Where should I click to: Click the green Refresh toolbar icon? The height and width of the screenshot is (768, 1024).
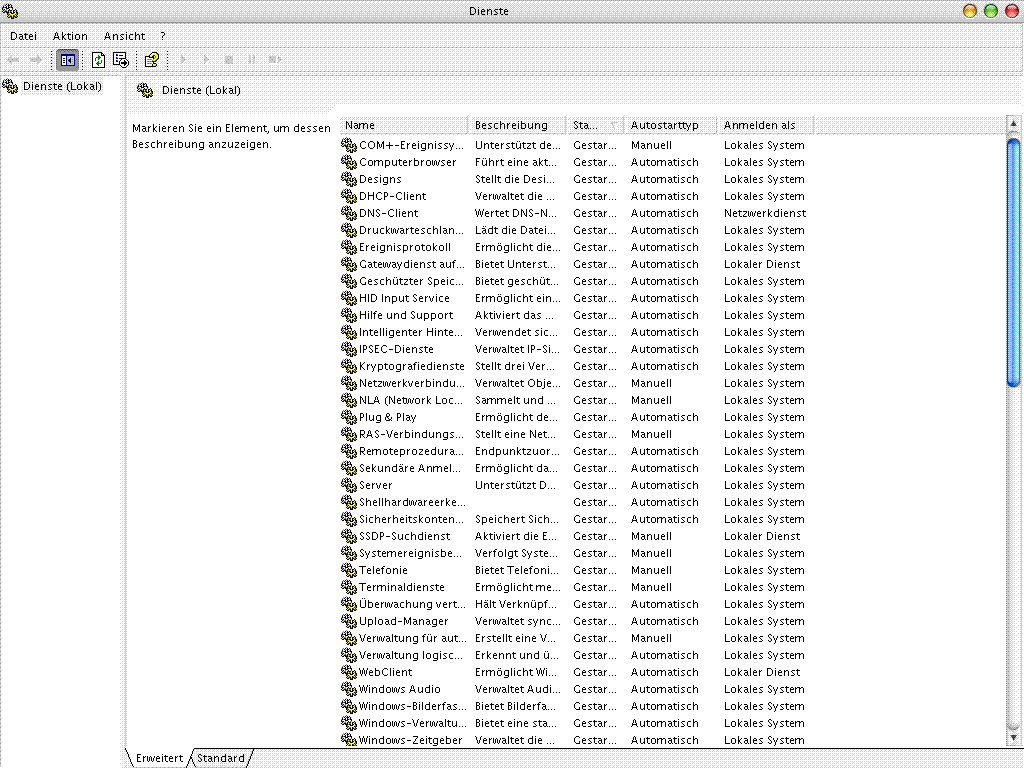(98, 60)
